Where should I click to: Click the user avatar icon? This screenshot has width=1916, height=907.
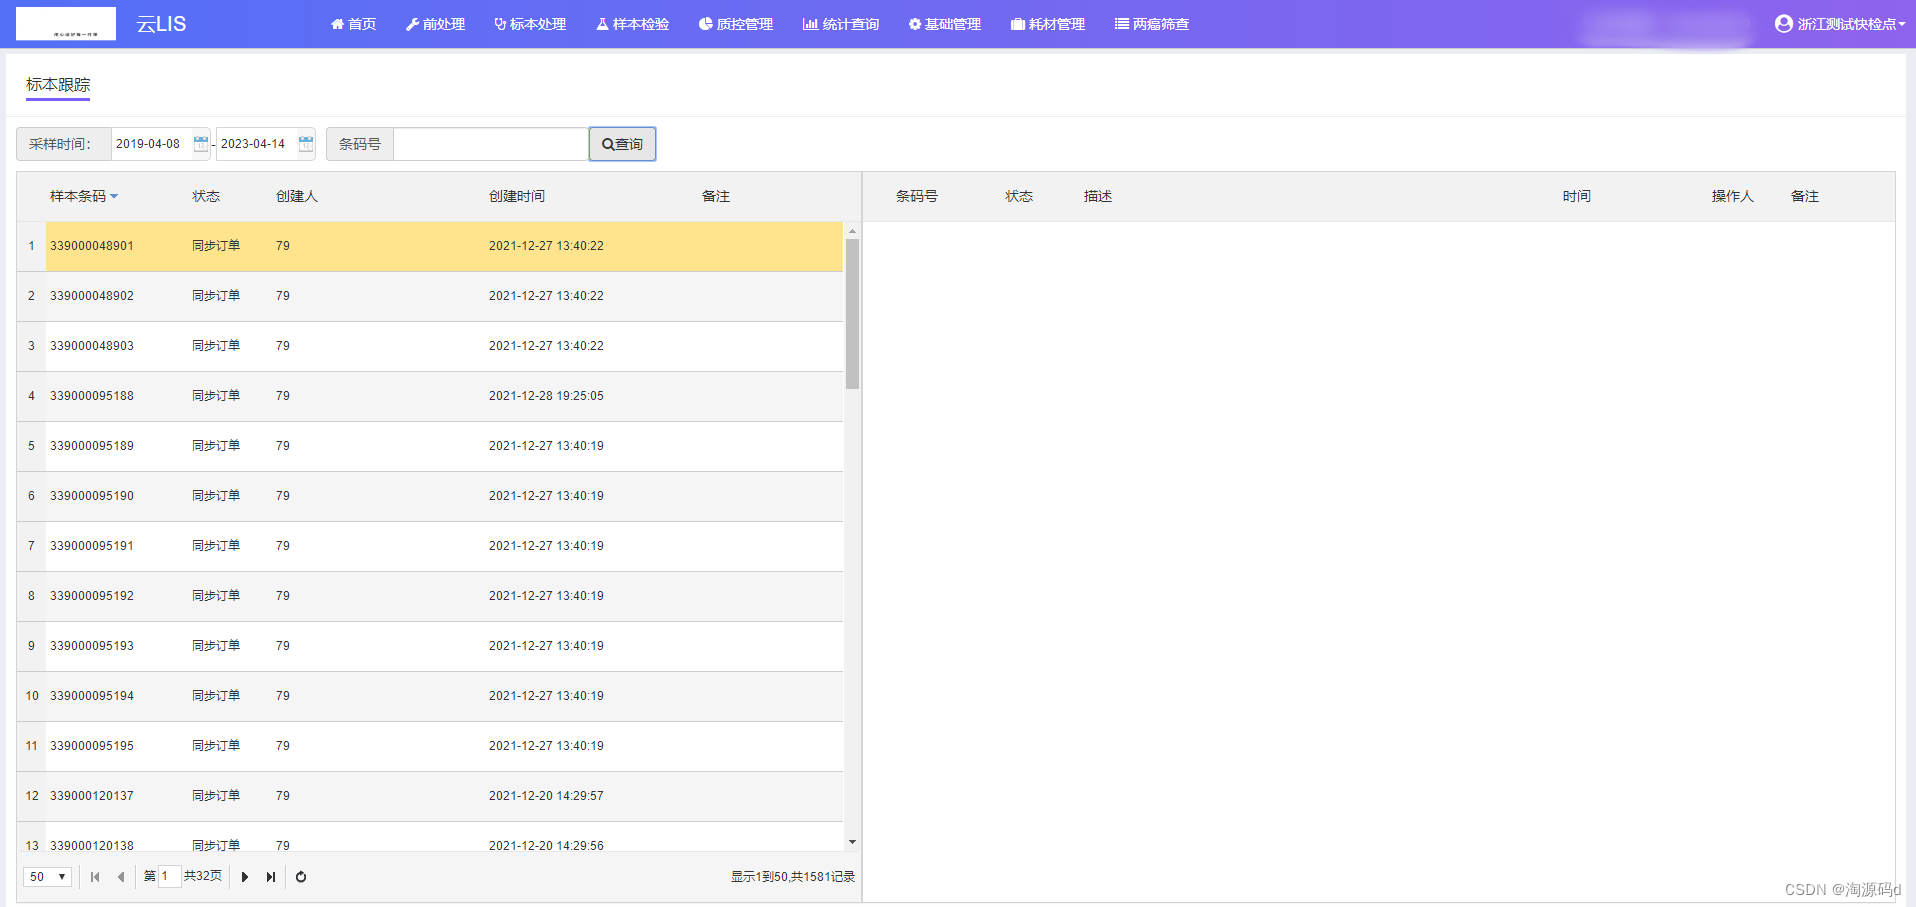pos(1783,23)
